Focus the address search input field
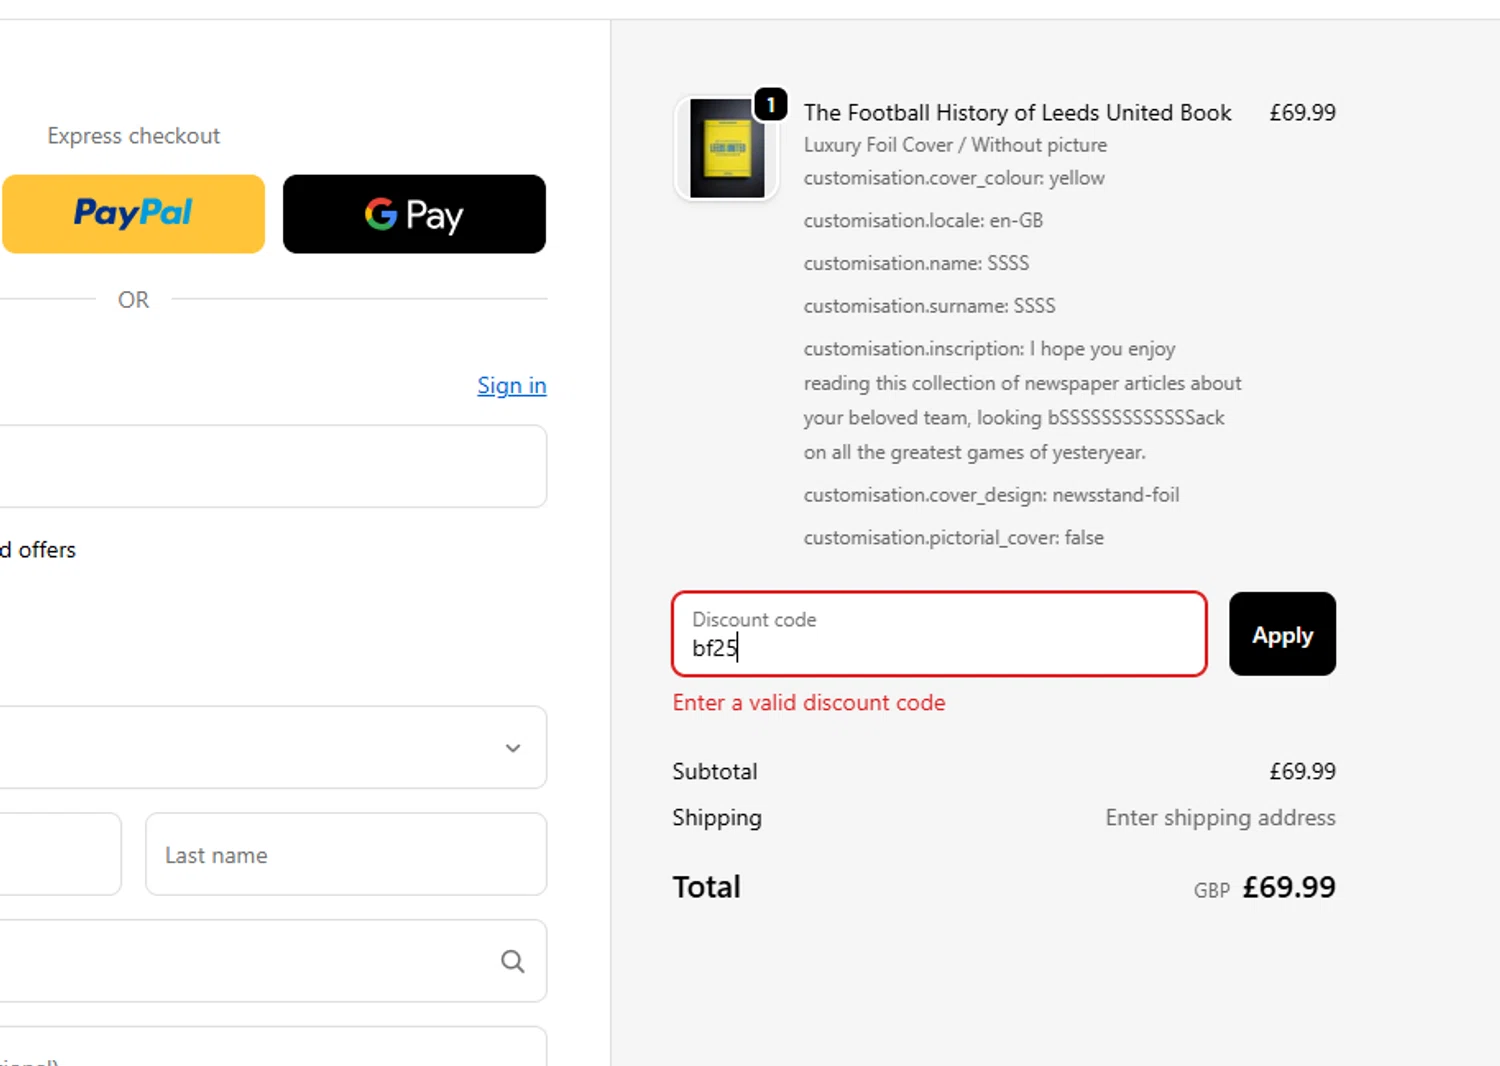 [x=240, y=961]
